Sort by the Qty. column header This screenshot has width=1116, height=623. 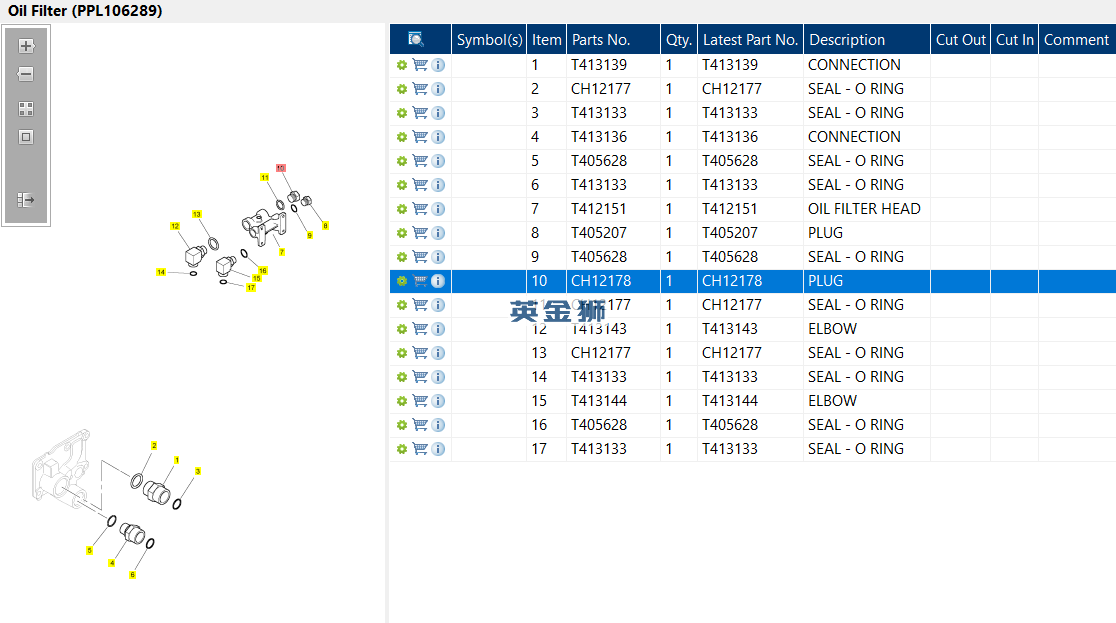[679, 39]
